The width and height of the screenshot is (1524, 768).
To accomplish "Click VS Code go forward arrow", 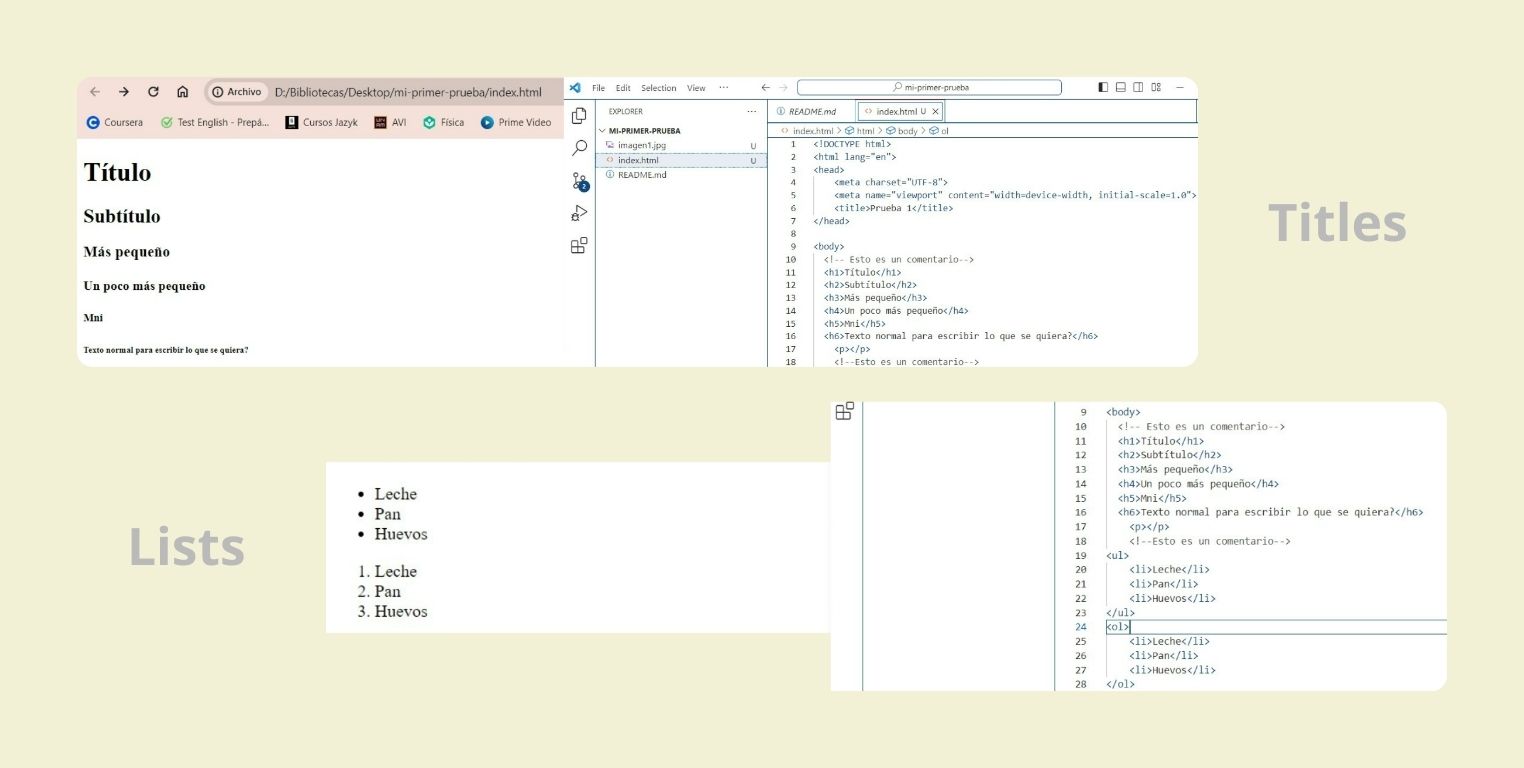I will pyautogui.click(x=783, y=88).
